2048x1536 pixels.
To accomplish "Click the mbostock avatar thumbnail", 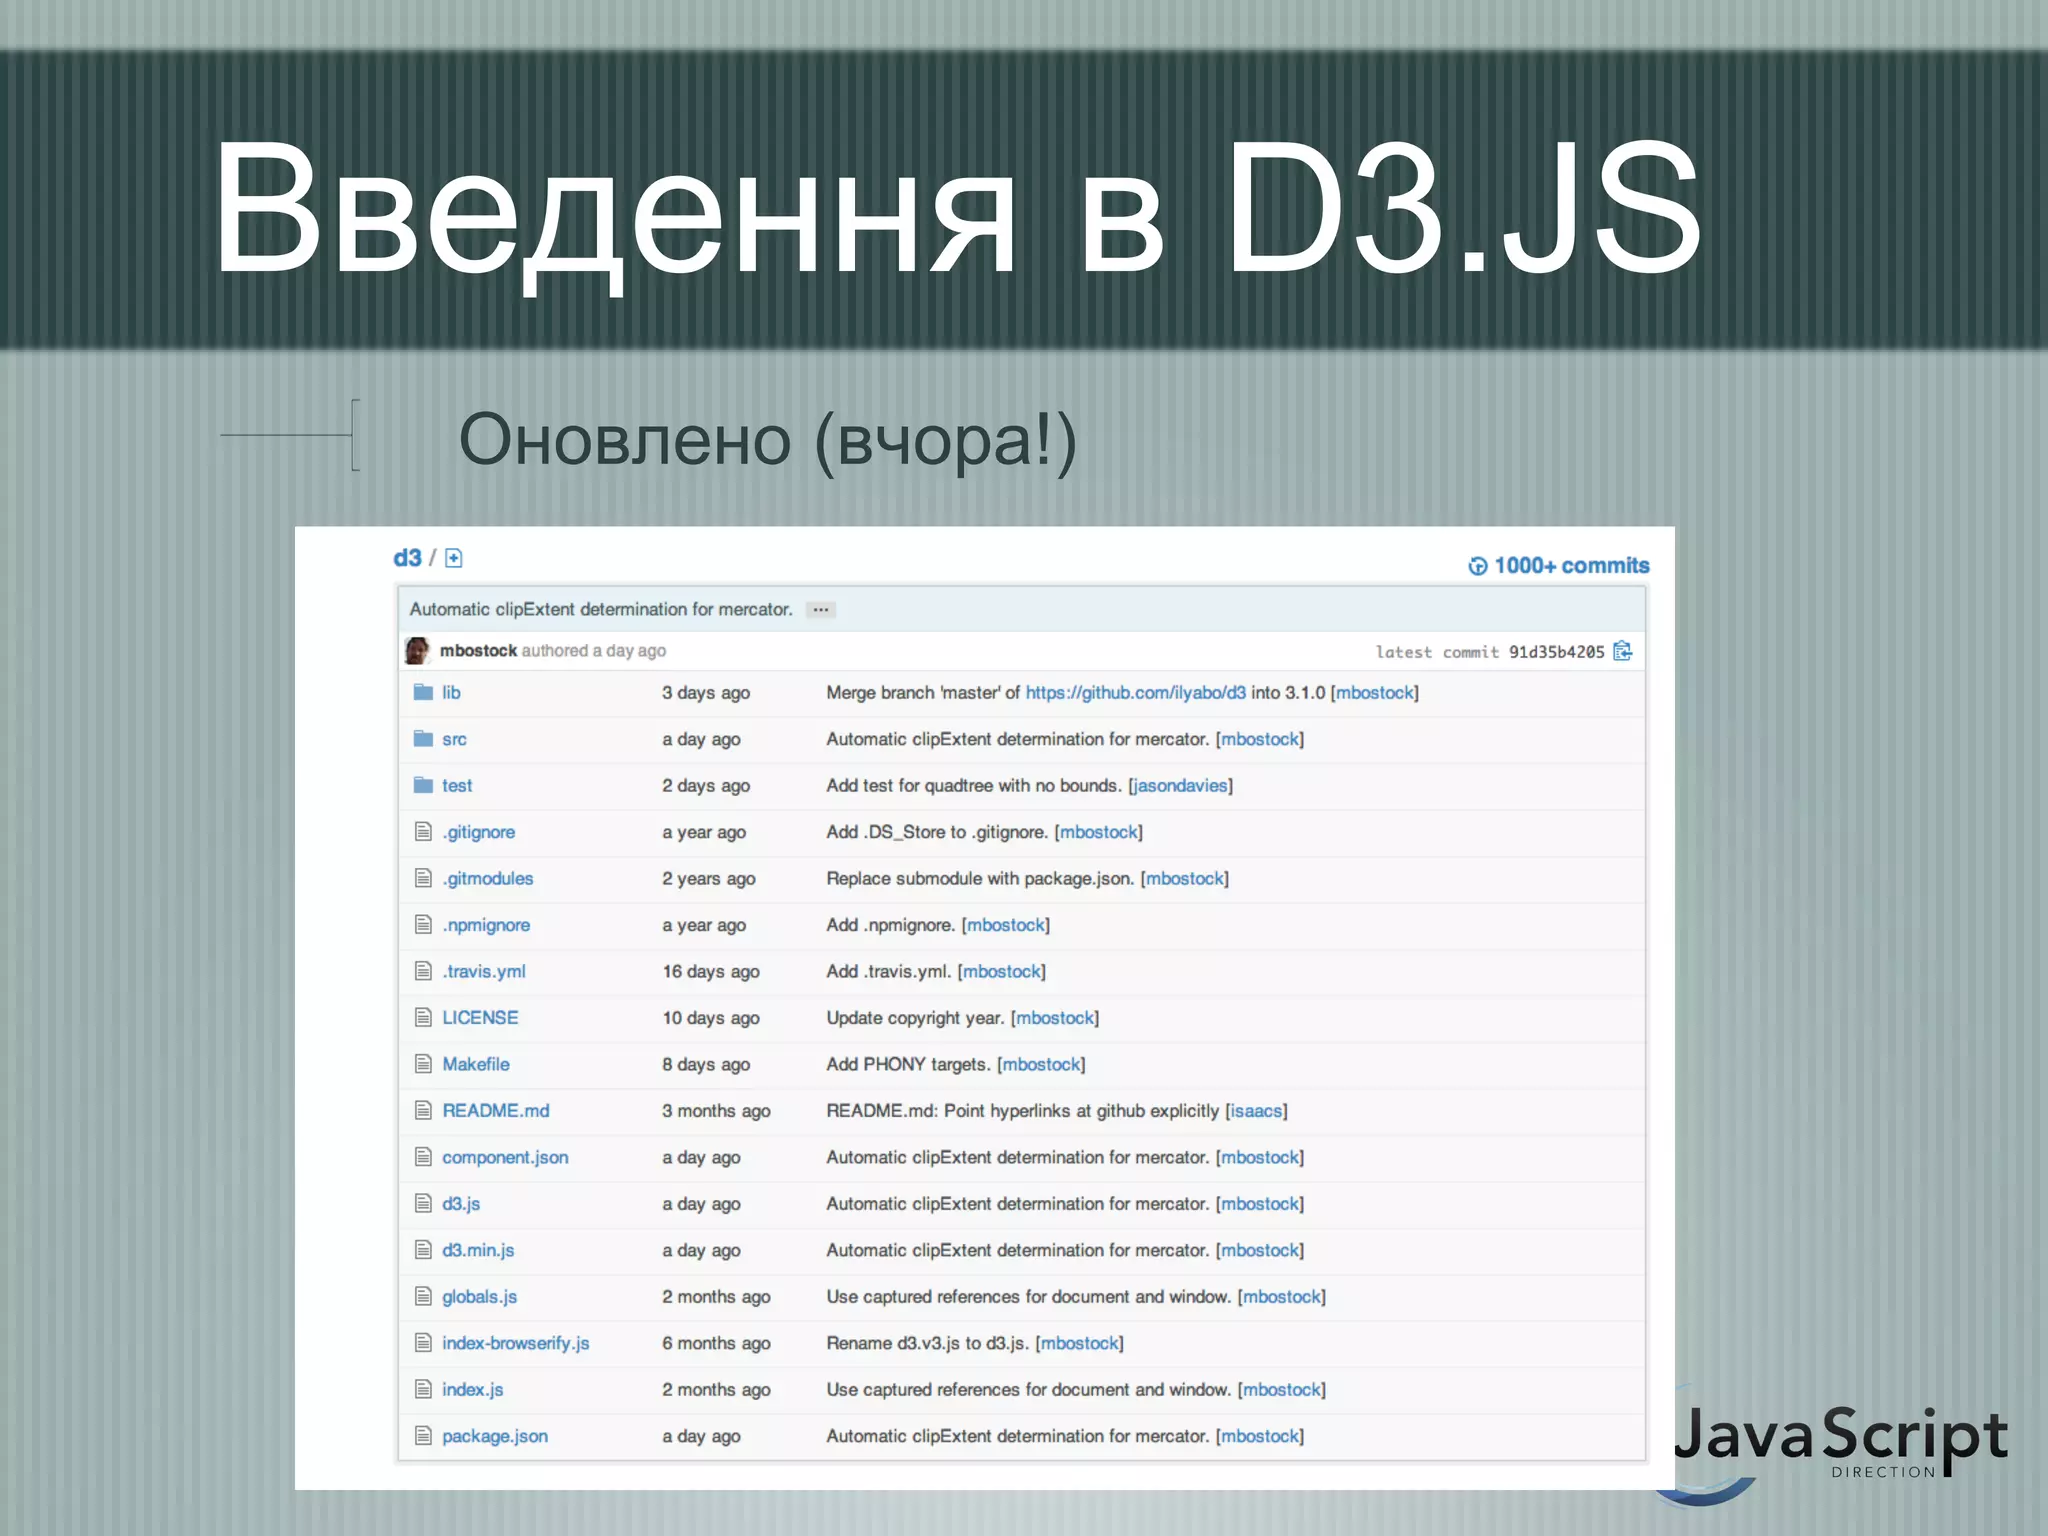I will pos(417,651).
